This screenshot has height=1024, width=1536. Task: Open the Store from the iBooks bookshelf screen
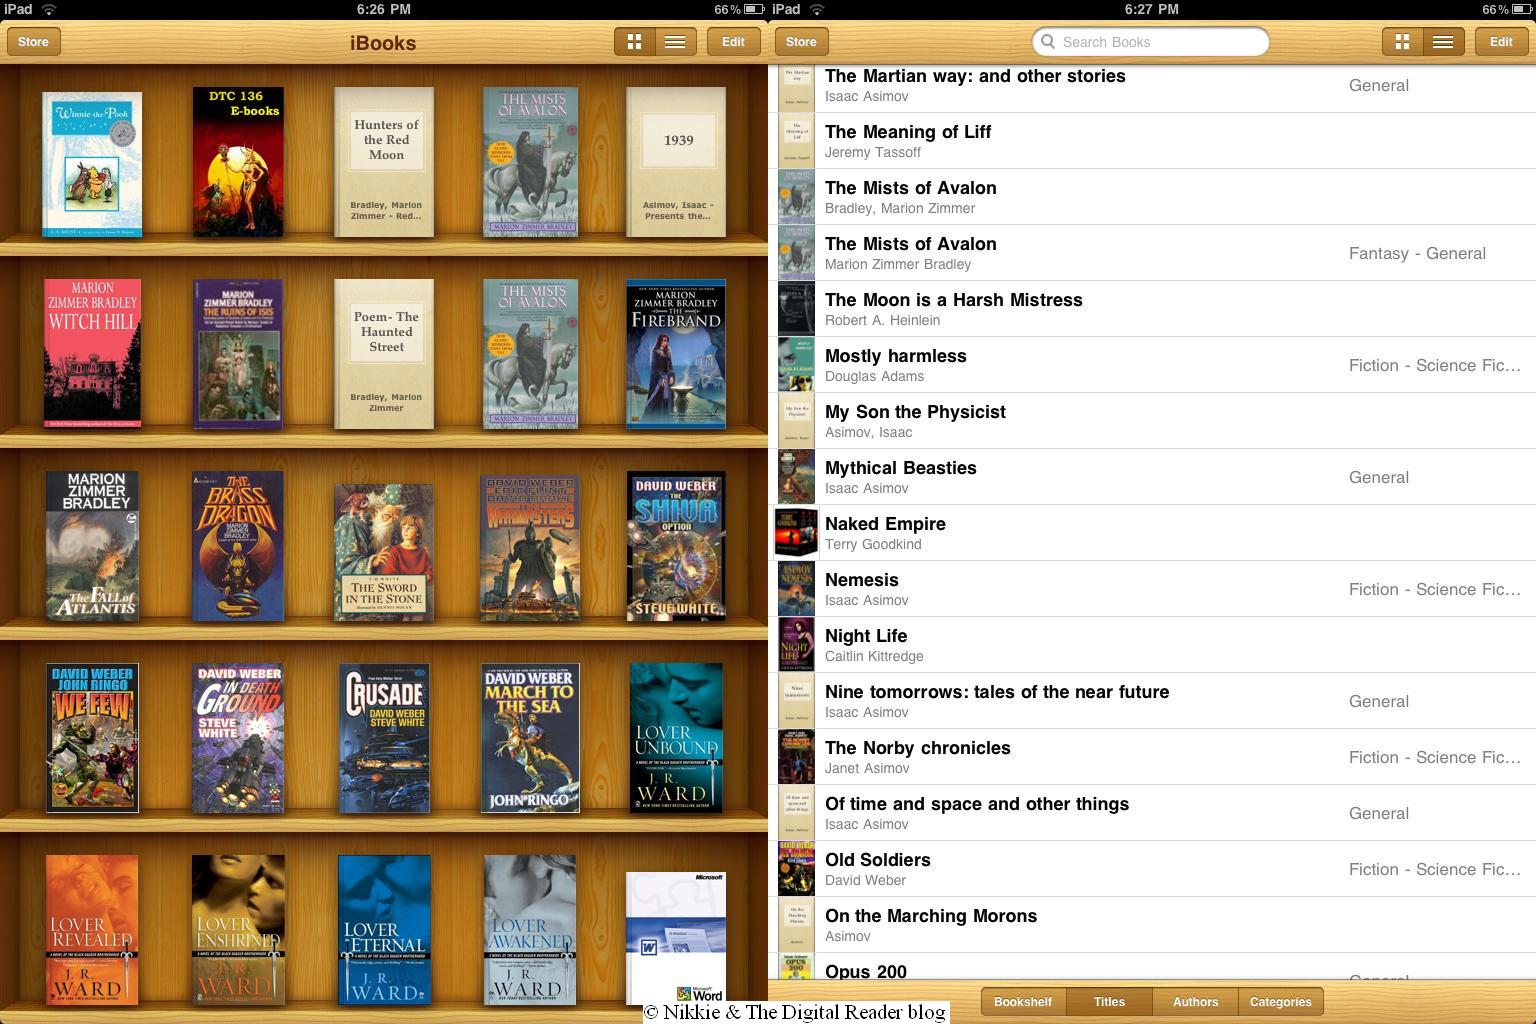33,42
